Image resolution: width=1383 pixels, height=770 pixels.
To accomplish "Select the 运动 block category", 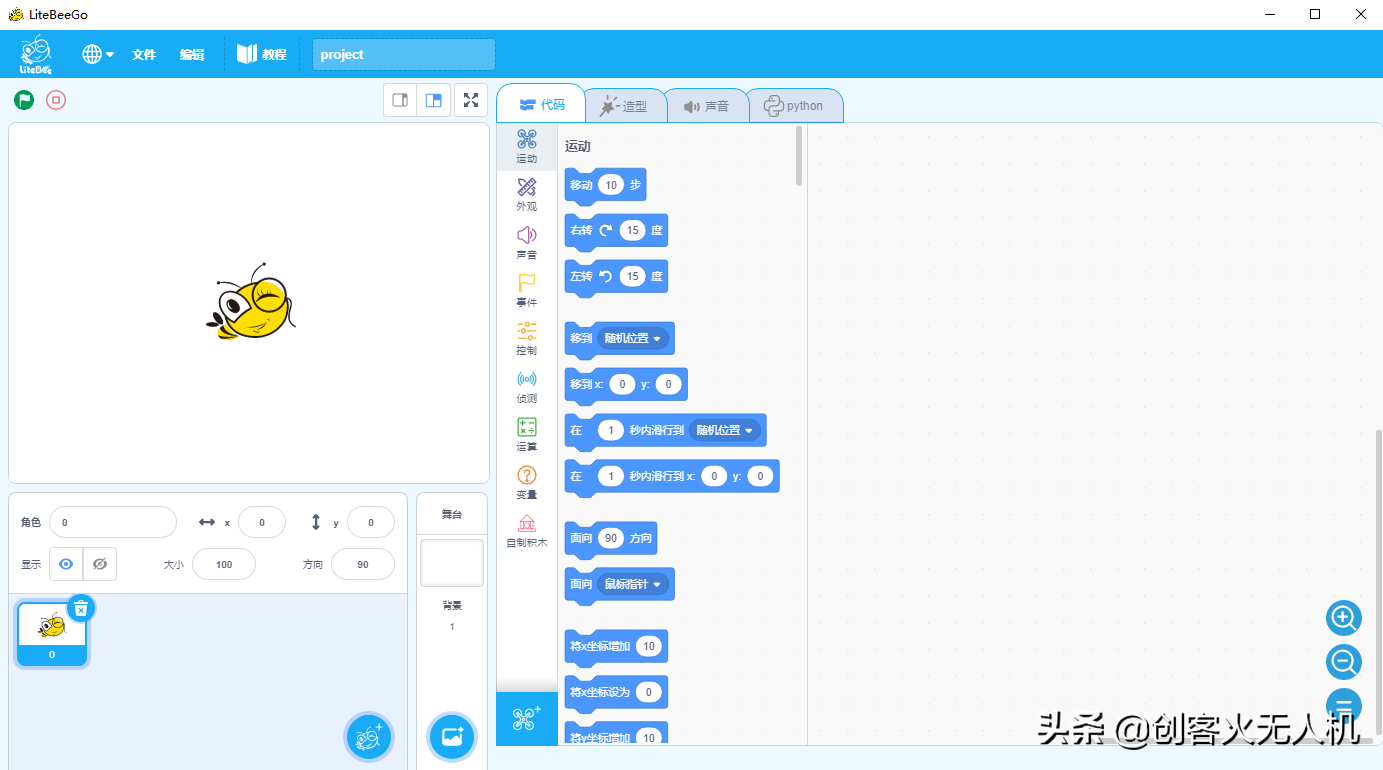I will 527,146.
